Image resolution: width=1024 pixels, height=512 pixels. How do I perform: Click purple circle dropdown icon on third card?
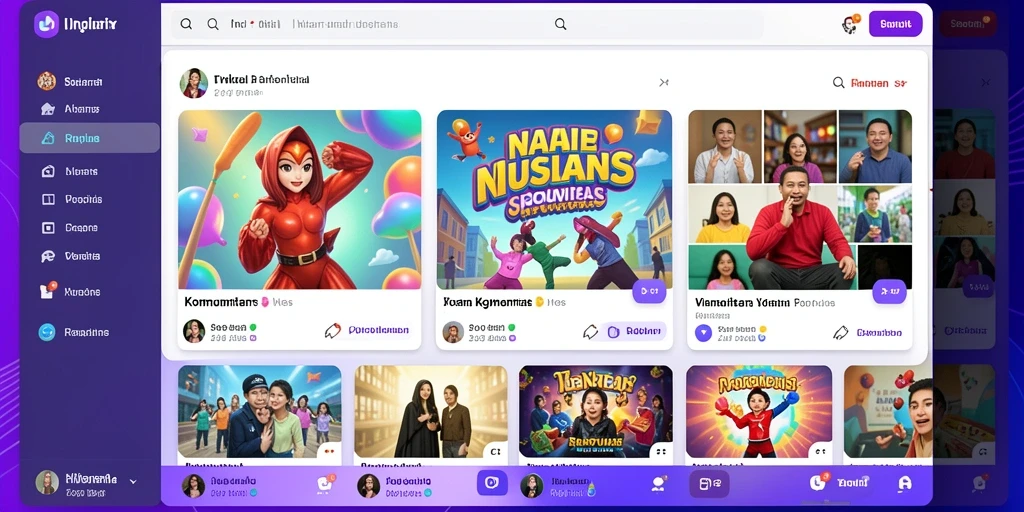click(x=703, y=333)
